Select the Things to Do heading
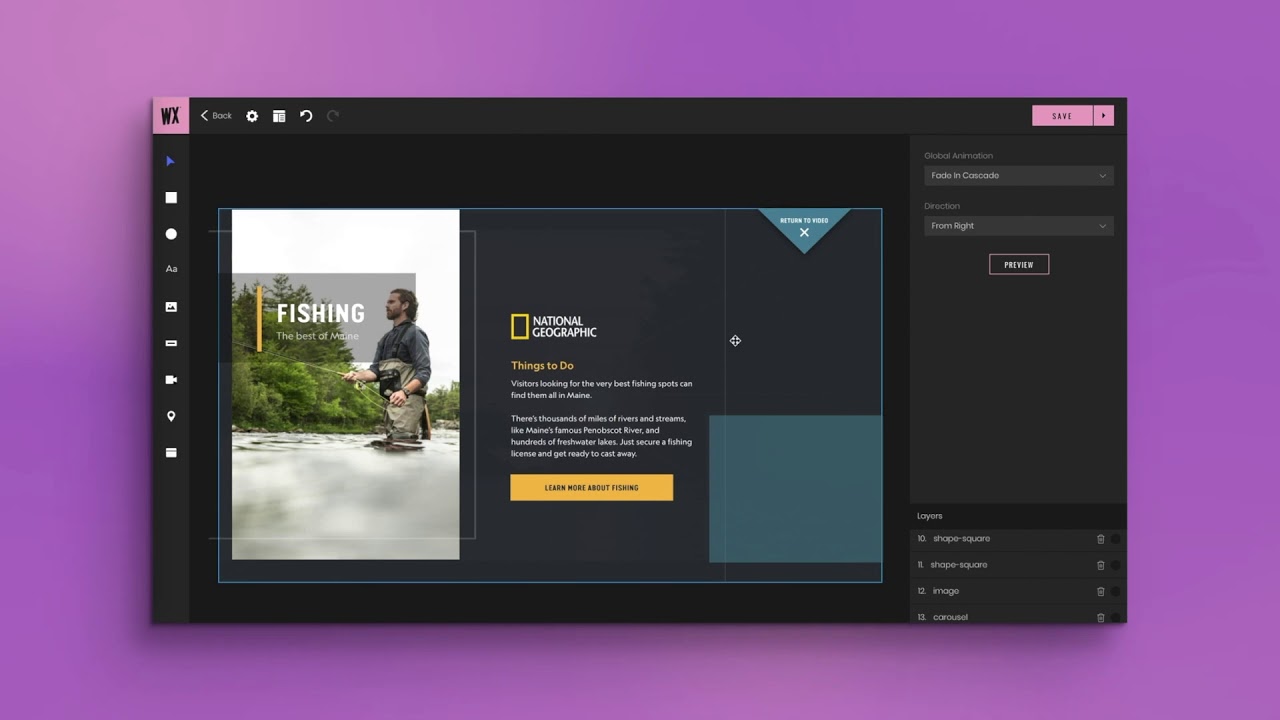The width and height of the screenshot is (1280, 720). [542, 366]
